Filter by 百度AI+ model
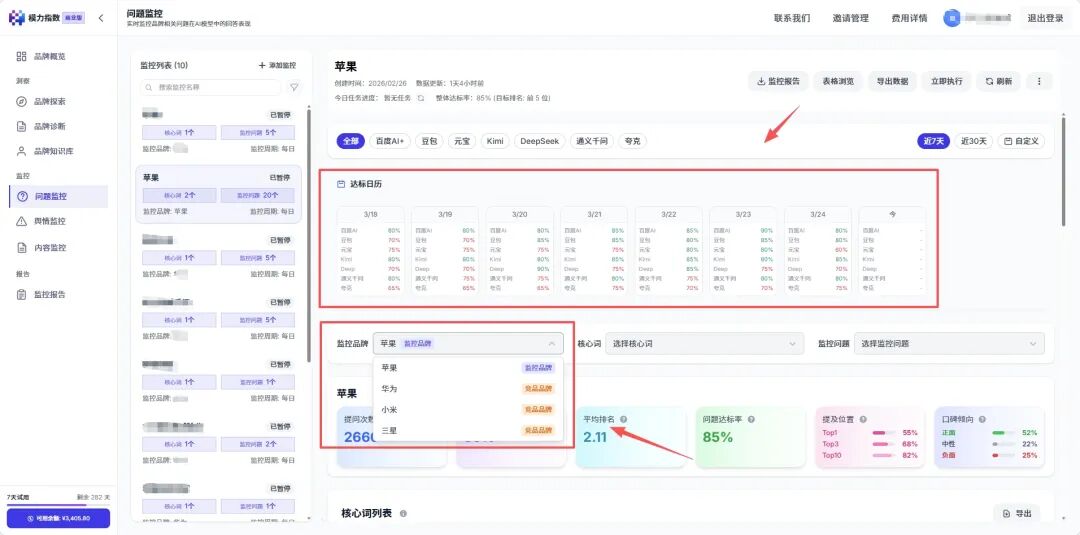Viewport: 1080px width, 535px height. click(x=391, y=141)
